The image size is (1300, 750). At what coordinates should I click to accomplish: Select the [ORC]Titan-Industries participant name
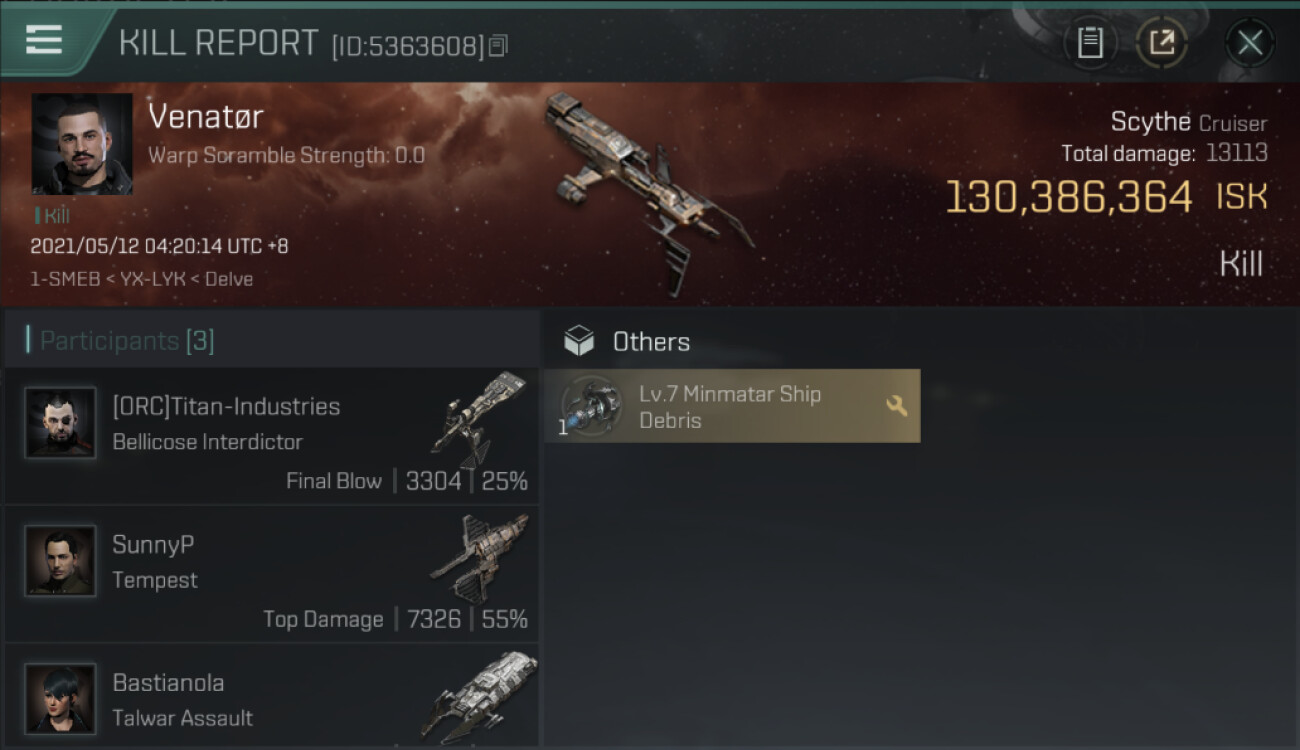tap(226, 406)
